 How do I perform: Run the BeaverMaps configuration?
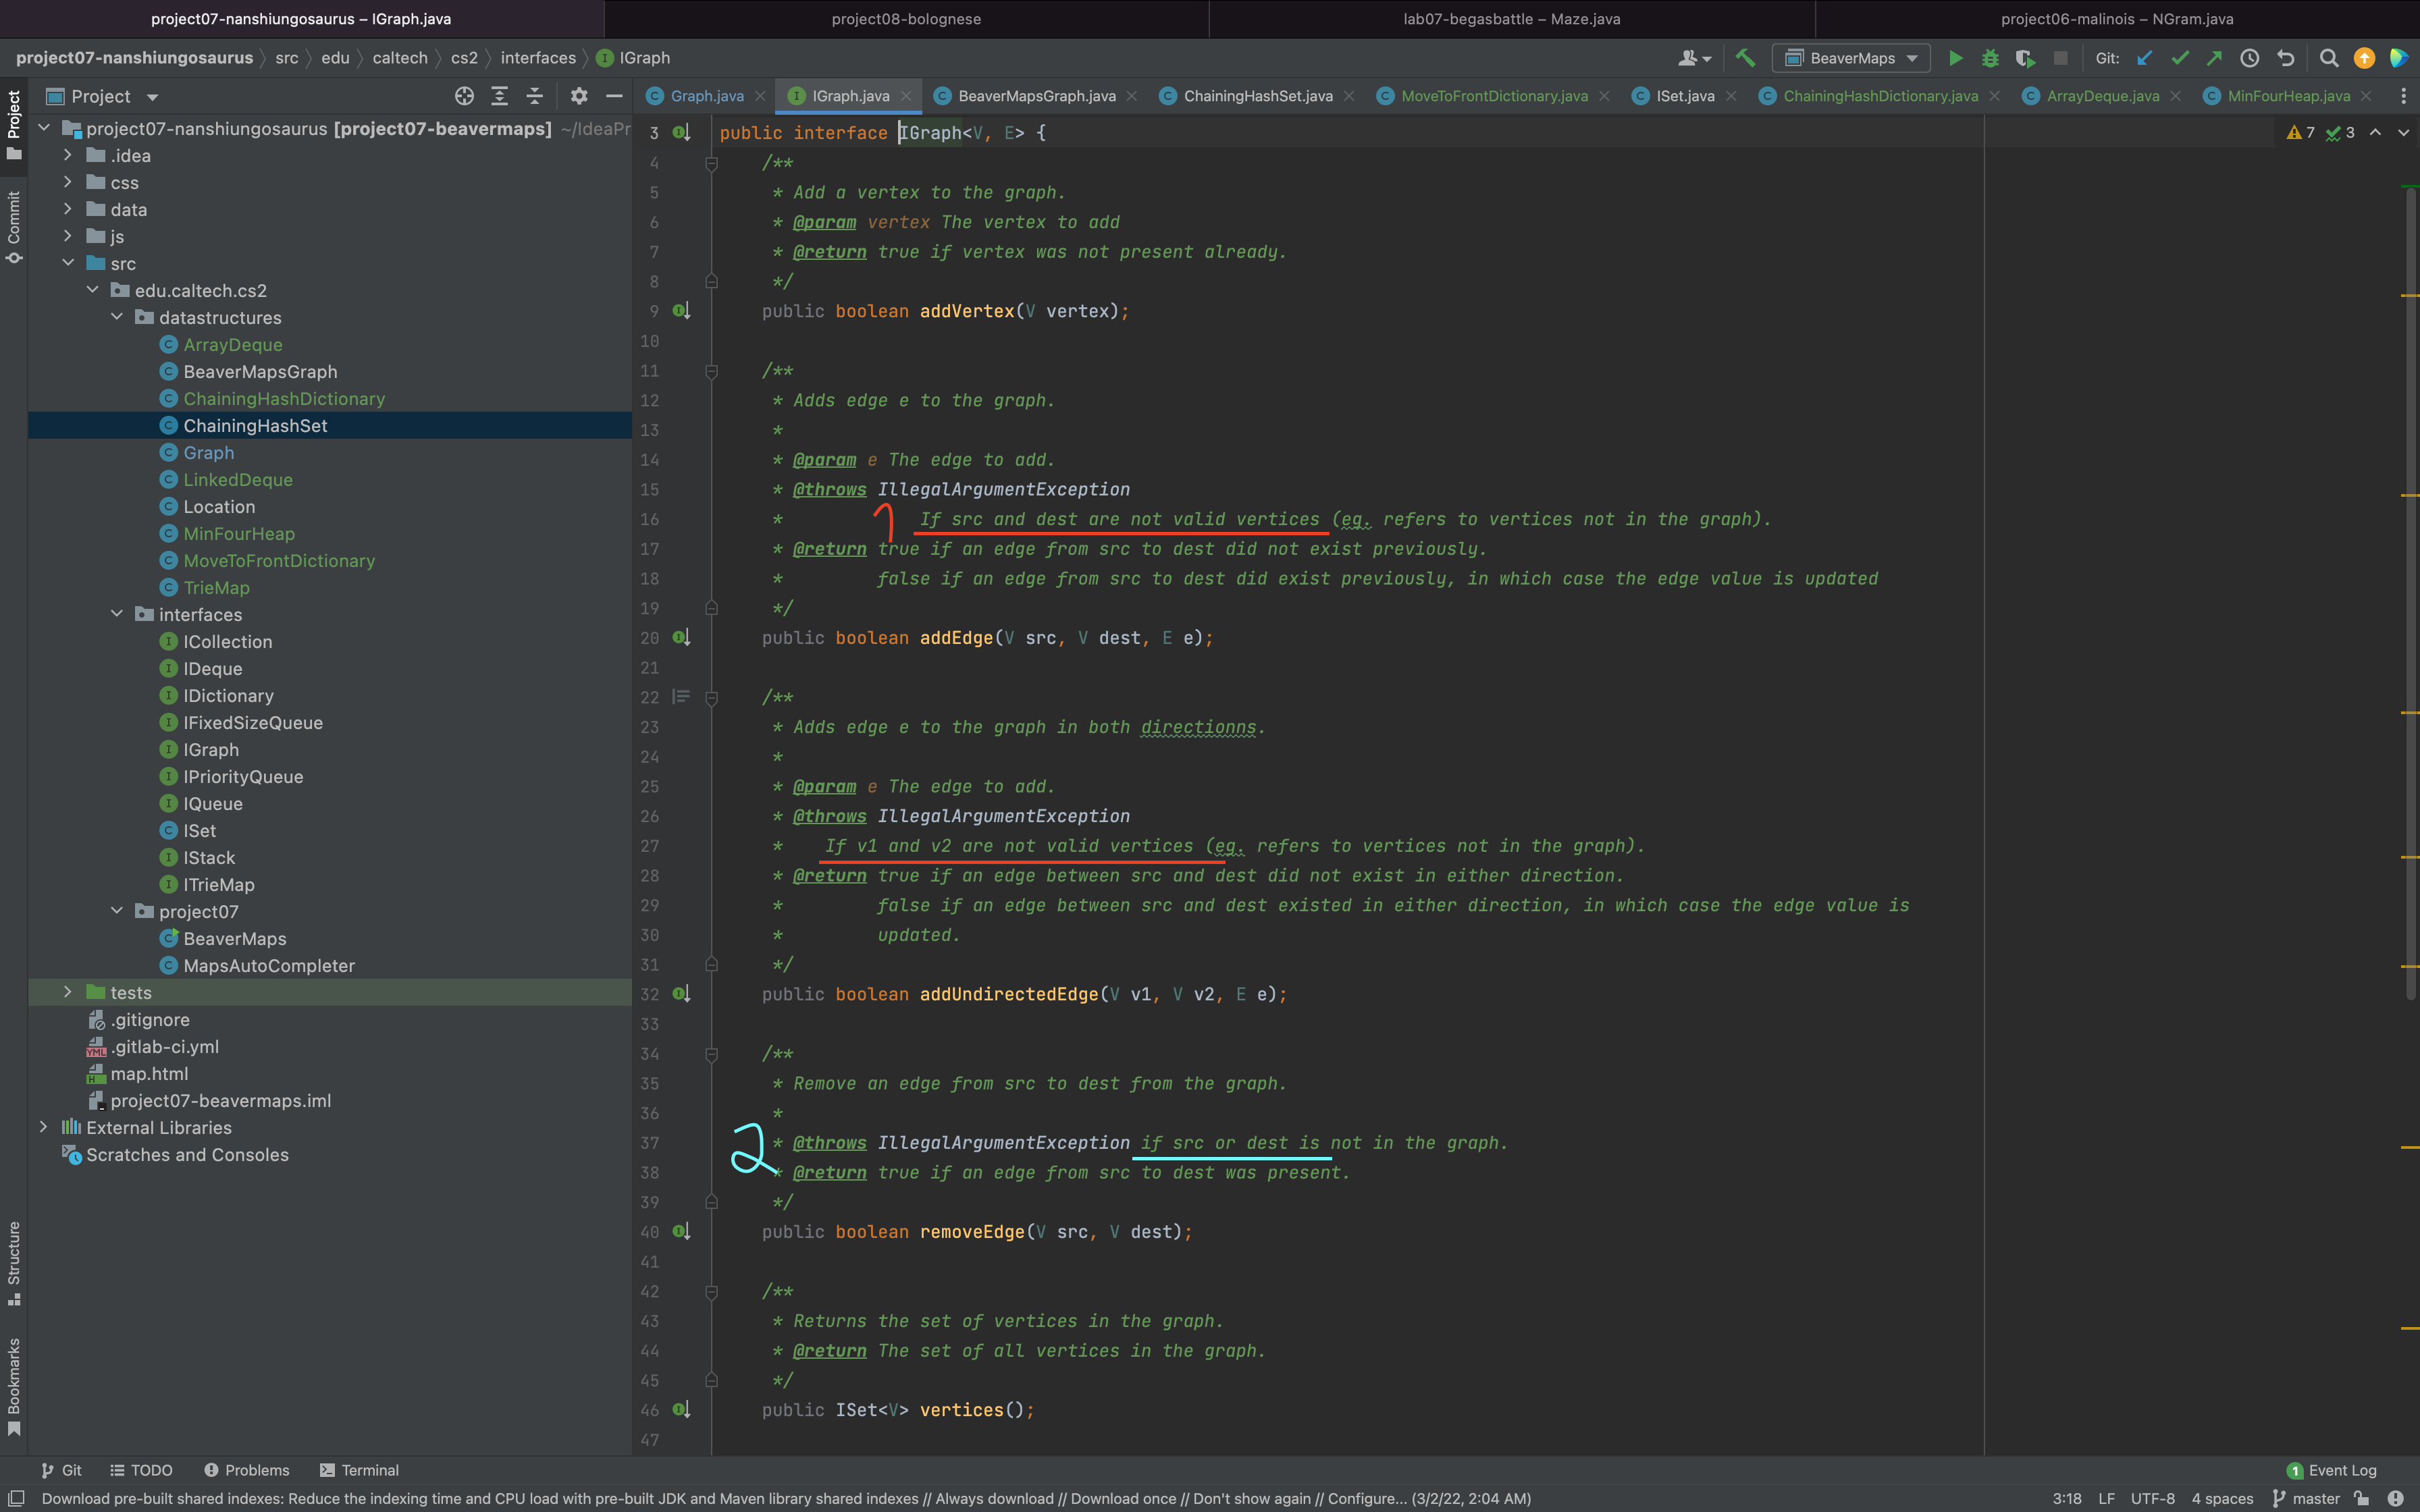point(1955,58)
